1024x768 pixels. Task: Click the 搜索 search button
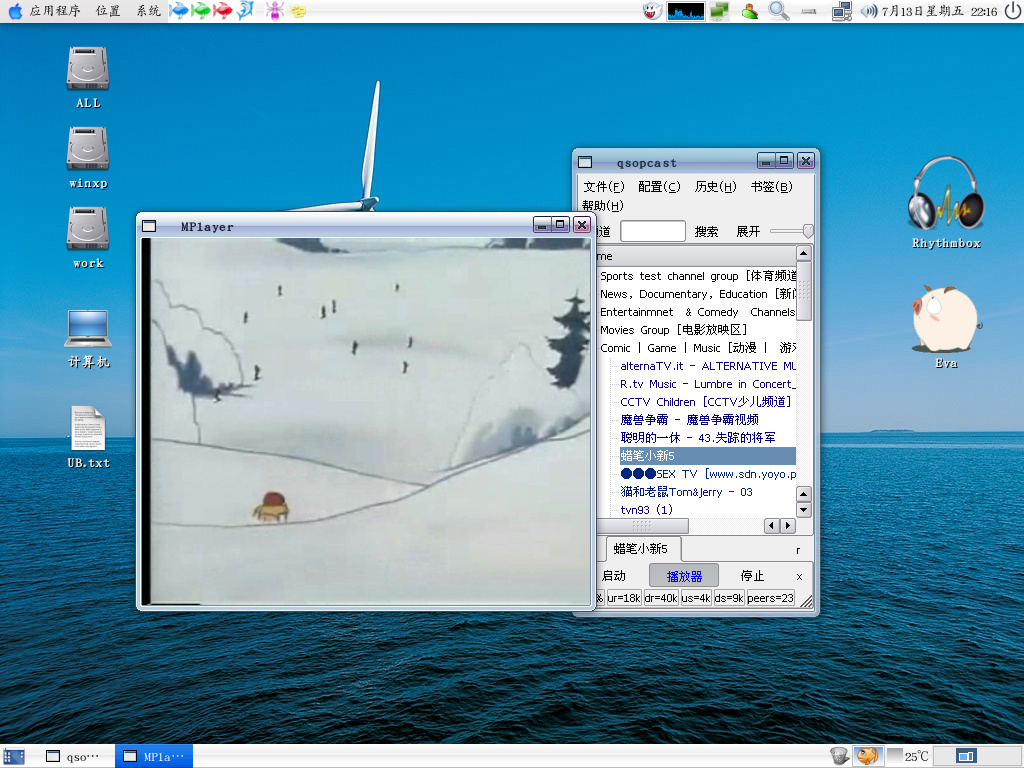[706, 232]
